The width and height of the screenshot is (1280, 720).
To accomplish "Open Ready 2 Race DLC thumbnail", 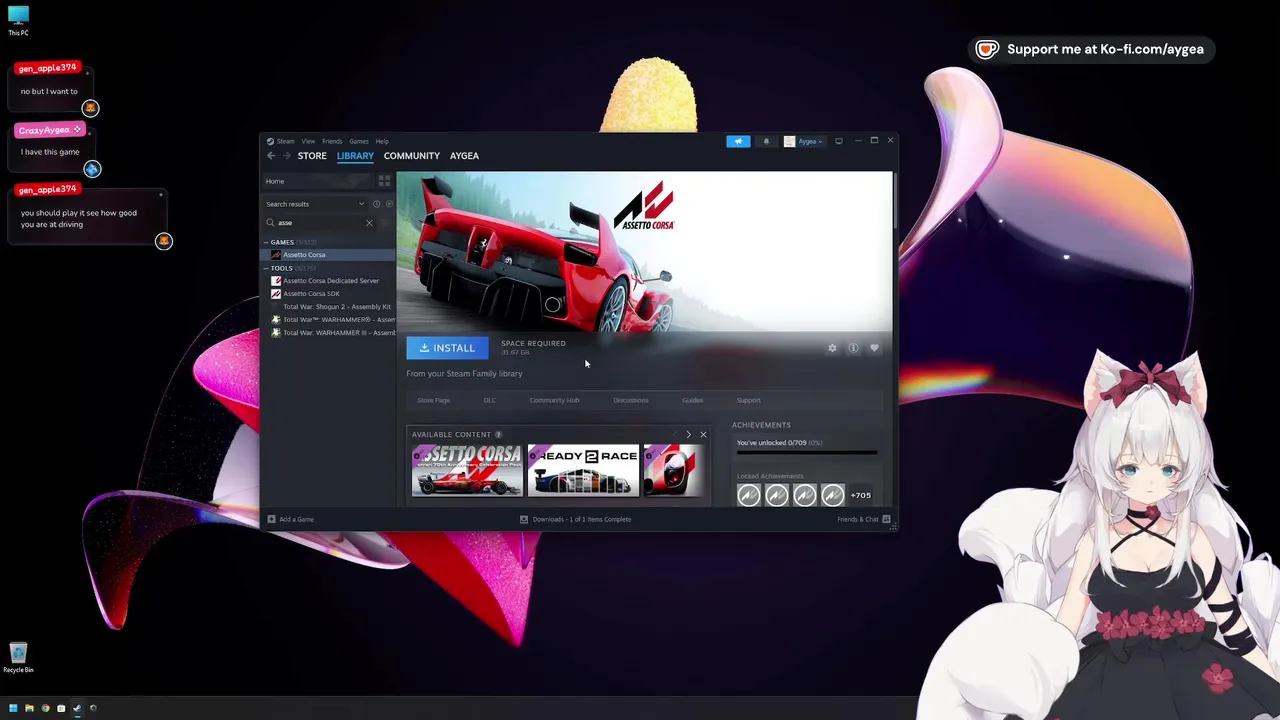I will click(x=583, y=471).
